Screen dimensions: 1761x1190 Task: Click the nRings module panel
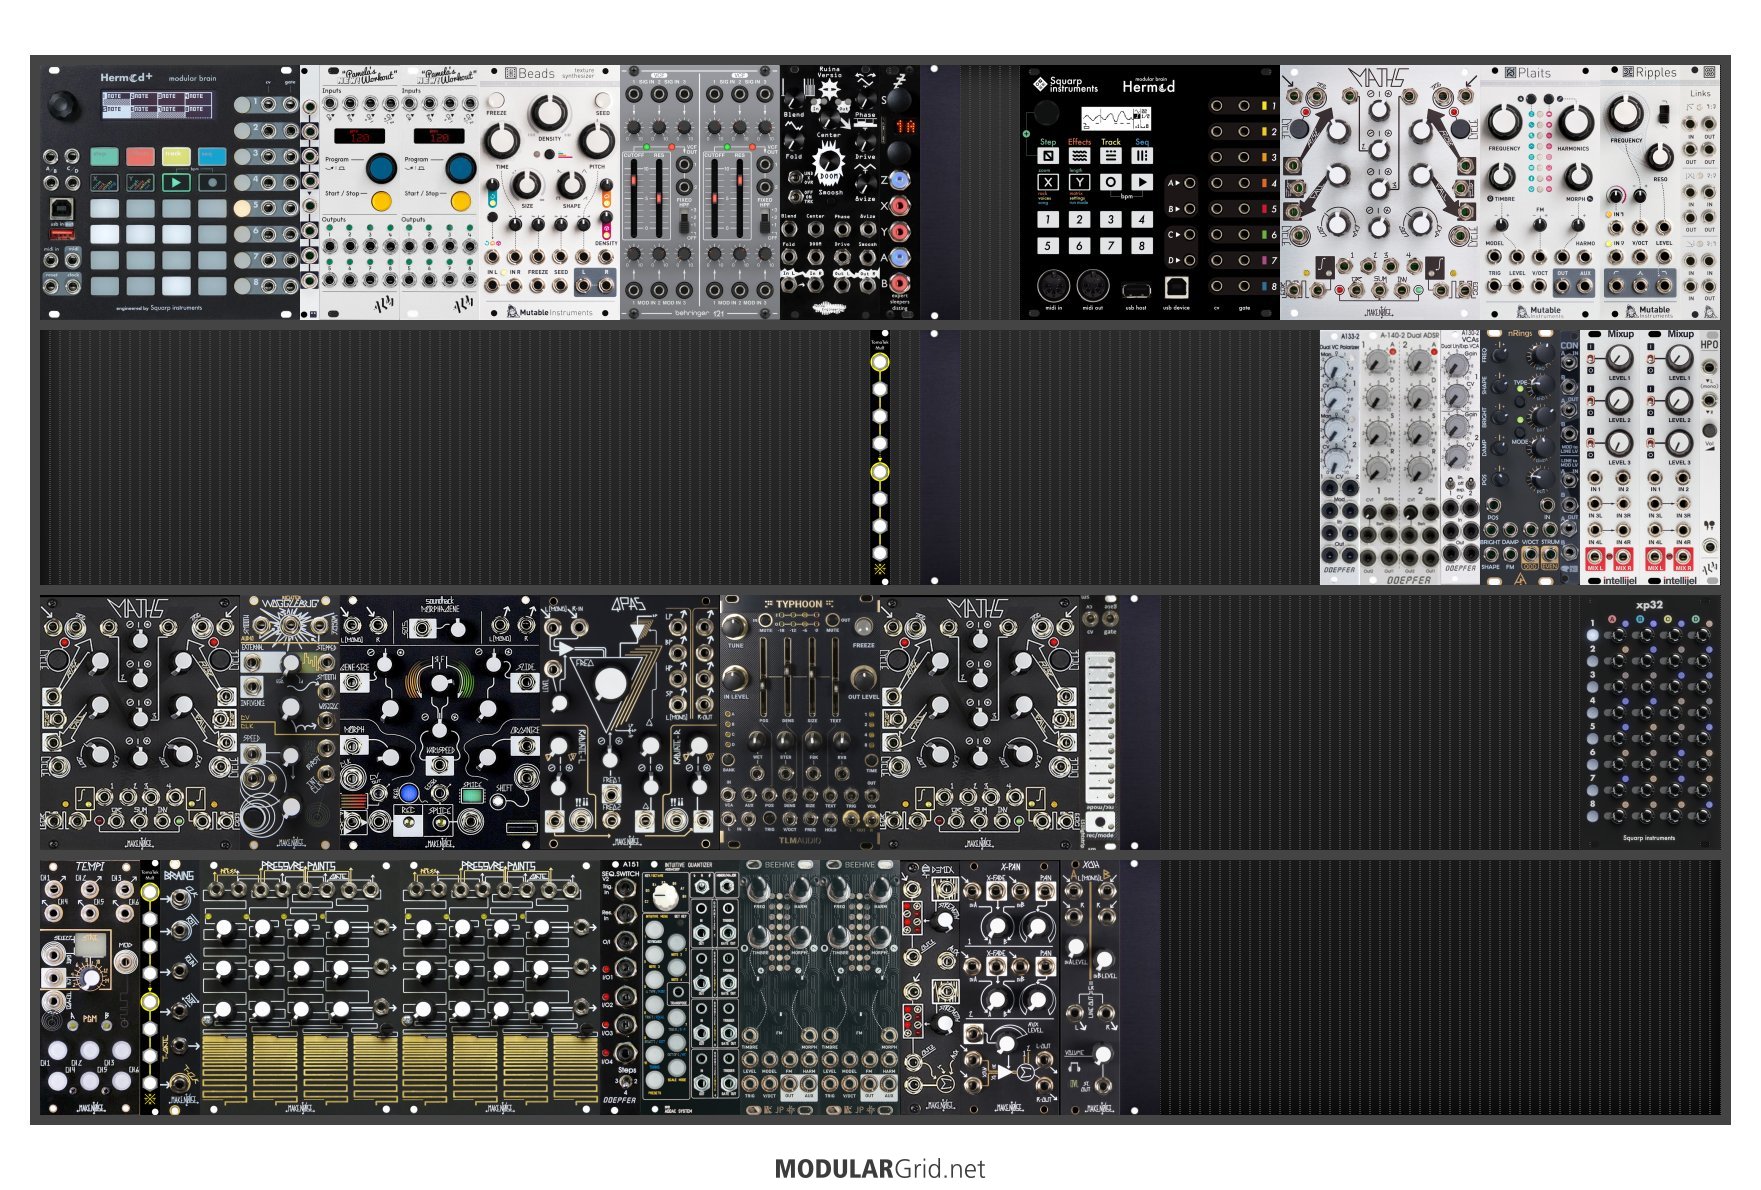[1520, 458]
